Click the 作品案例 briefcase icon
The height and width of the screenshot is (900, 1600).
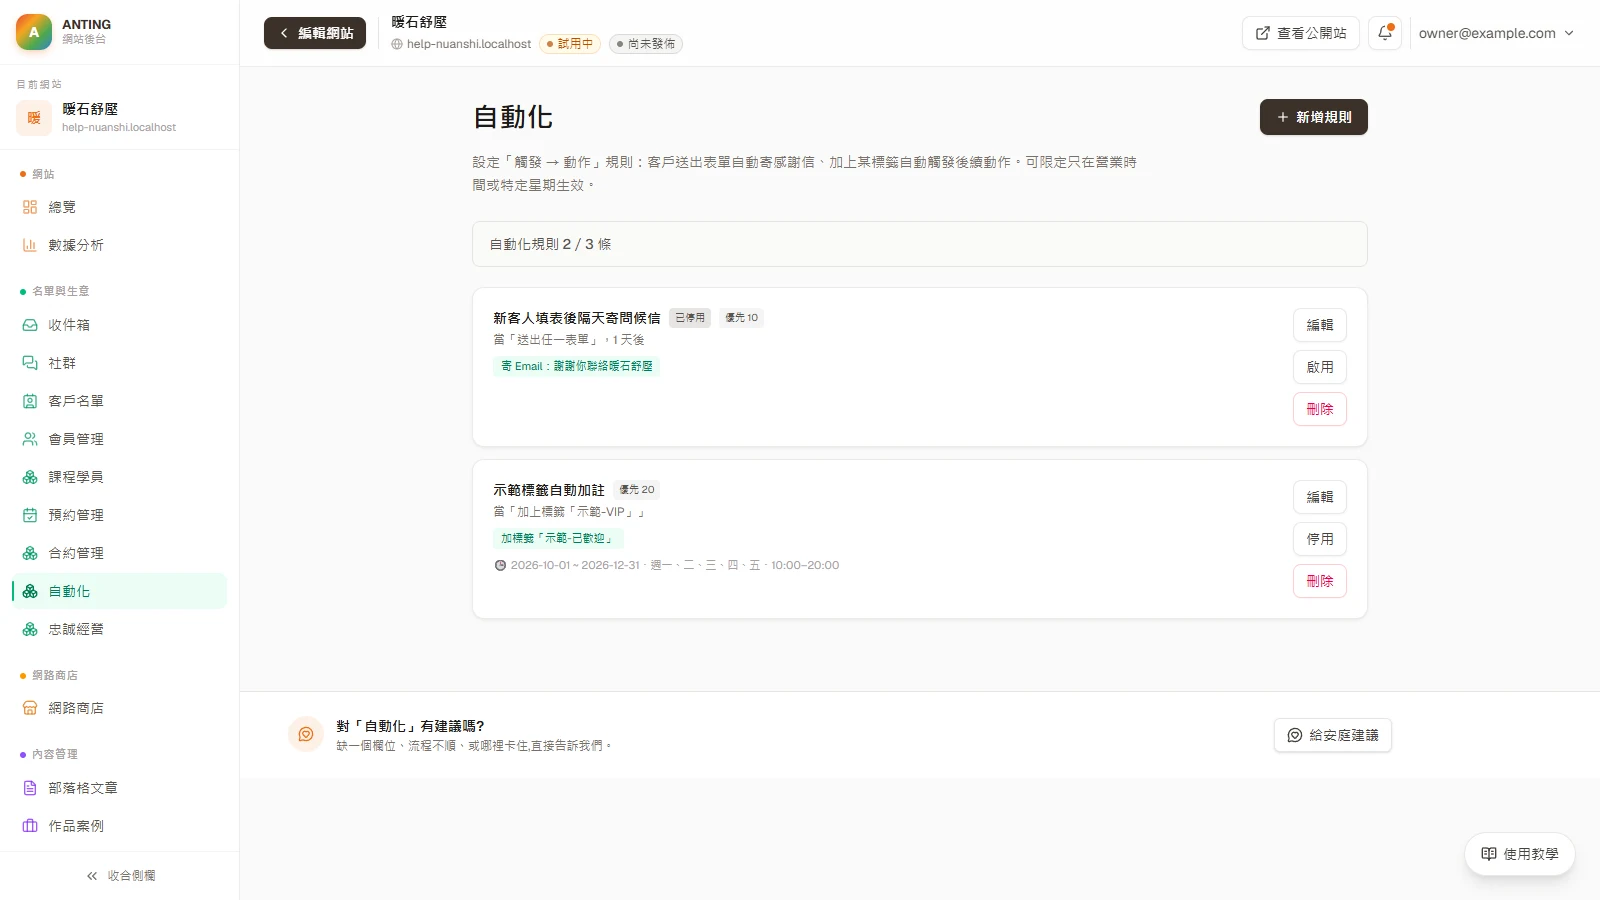point(30,826)
